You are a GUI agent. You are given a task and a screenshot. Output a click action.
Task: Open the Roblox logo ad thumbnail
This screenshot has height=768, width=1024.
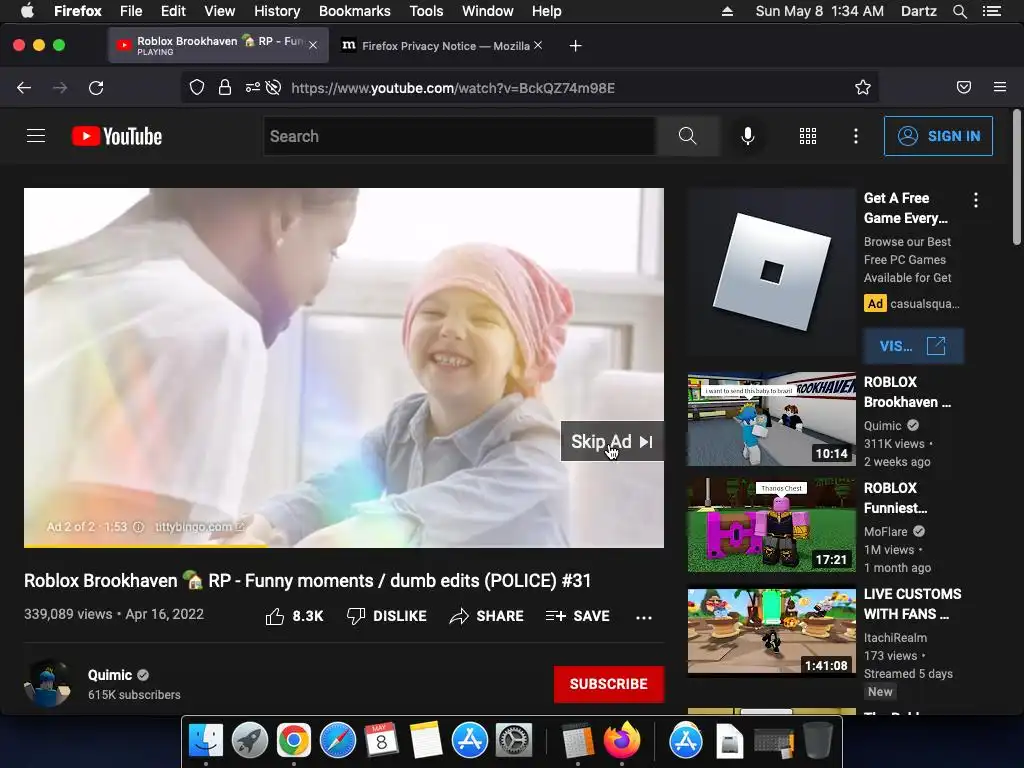(771, 271)
